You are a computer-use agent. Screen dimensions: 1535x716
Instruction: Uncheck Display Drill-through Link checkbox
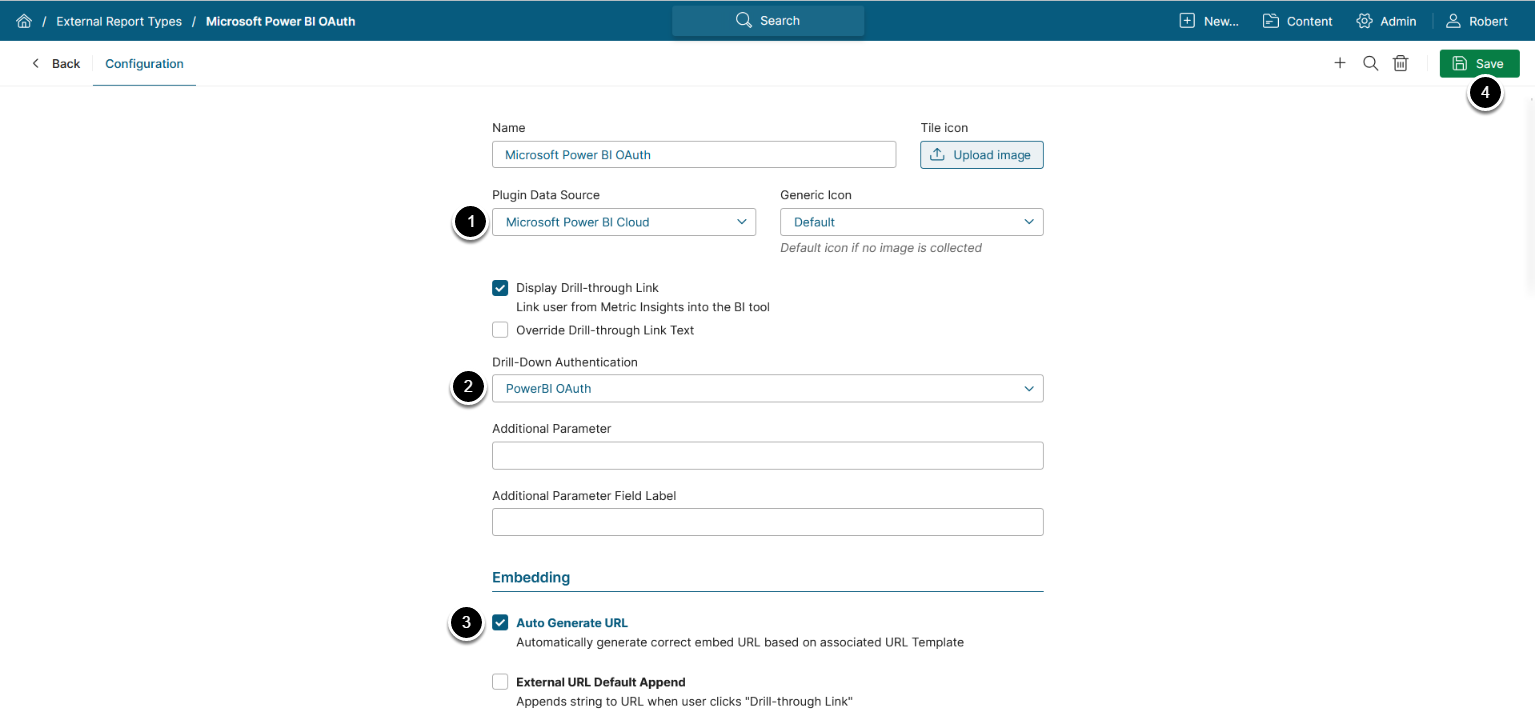(500, 288)
